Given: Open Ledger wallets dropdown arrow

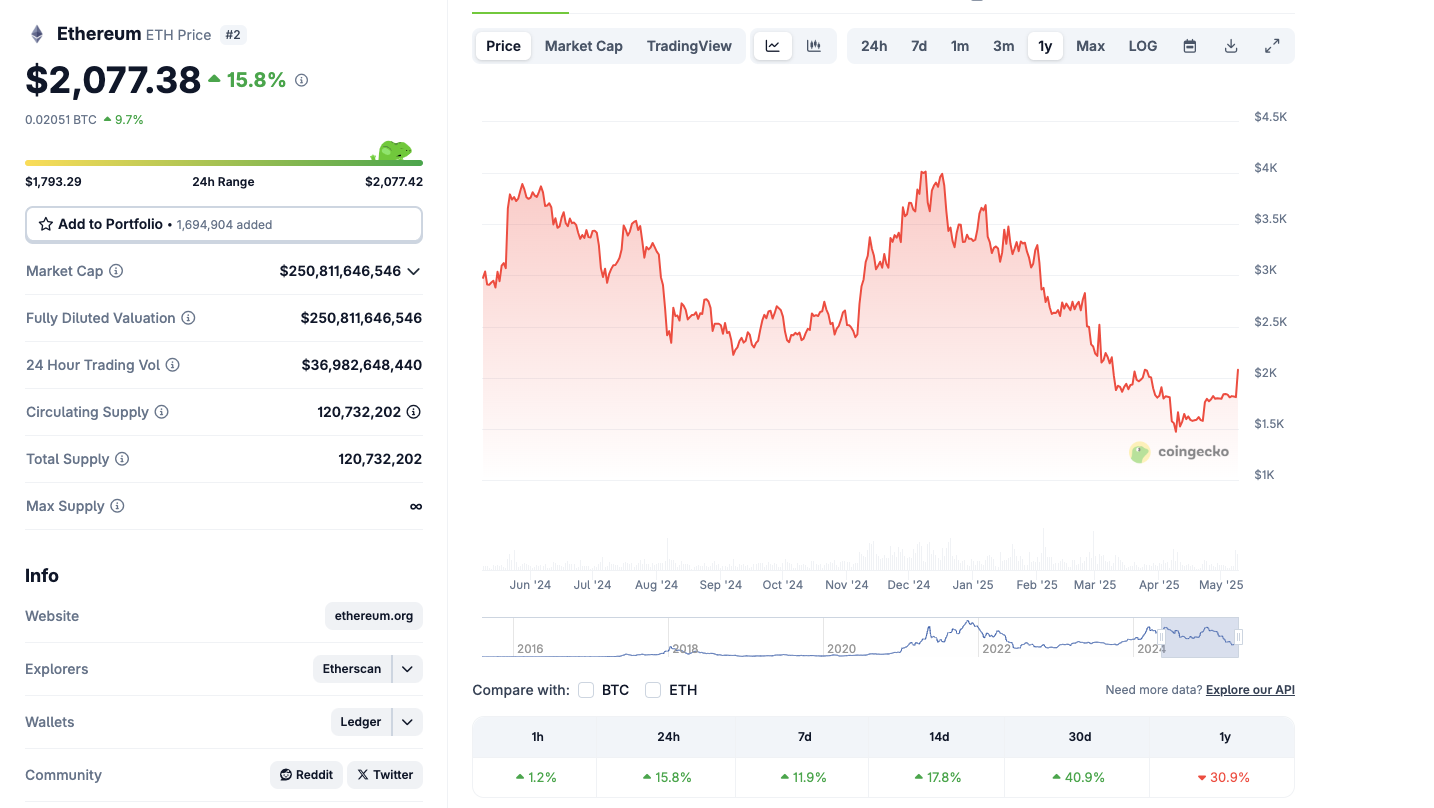Looking at the screenshot, I should (x=407, y=722).
